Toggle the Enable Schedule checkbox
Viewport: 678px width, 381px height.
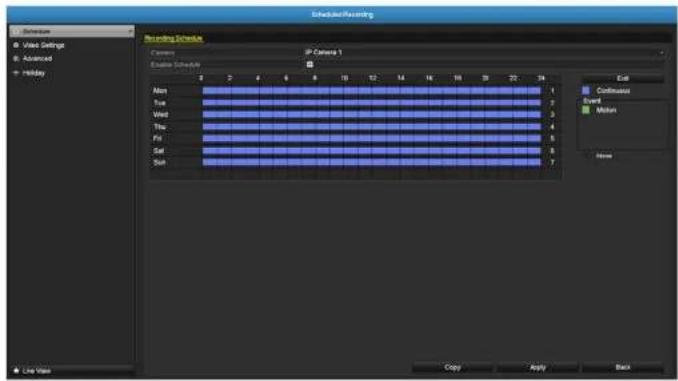[x=310, y=64]
